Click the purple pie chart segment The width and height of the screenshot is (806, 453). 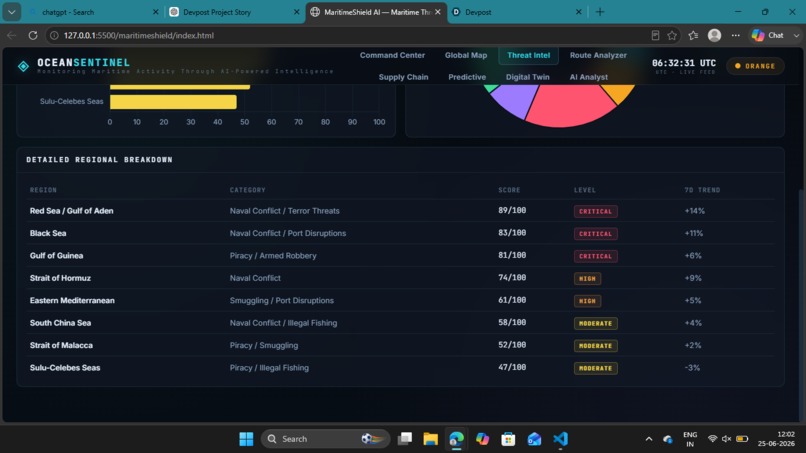tap(514, 99)
